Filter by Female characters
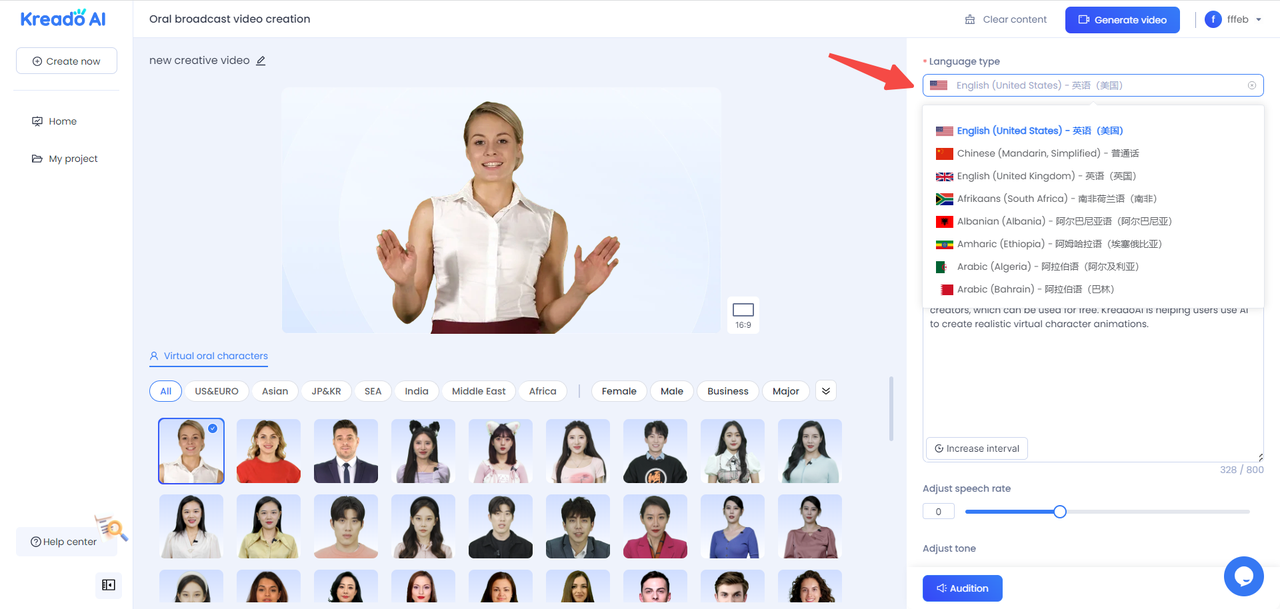Image resolution: width=1280 pixels, height=609 pixels. [x=619, y=391]
